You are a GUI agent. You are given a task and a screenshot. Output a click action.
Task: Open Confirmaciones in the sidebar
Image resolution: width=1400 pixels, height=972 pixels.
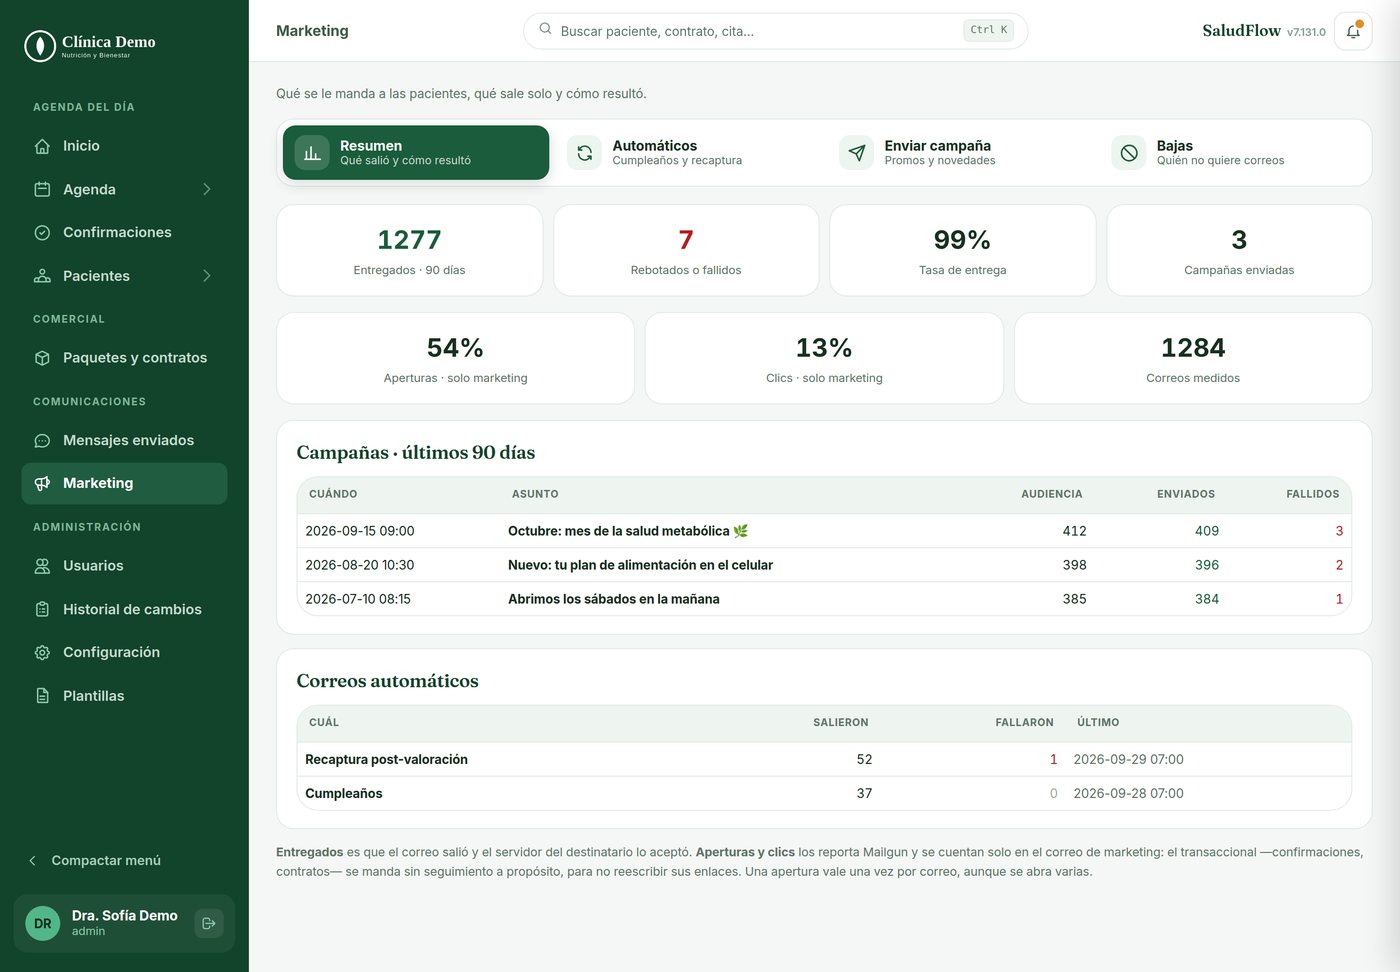[124, 232]
